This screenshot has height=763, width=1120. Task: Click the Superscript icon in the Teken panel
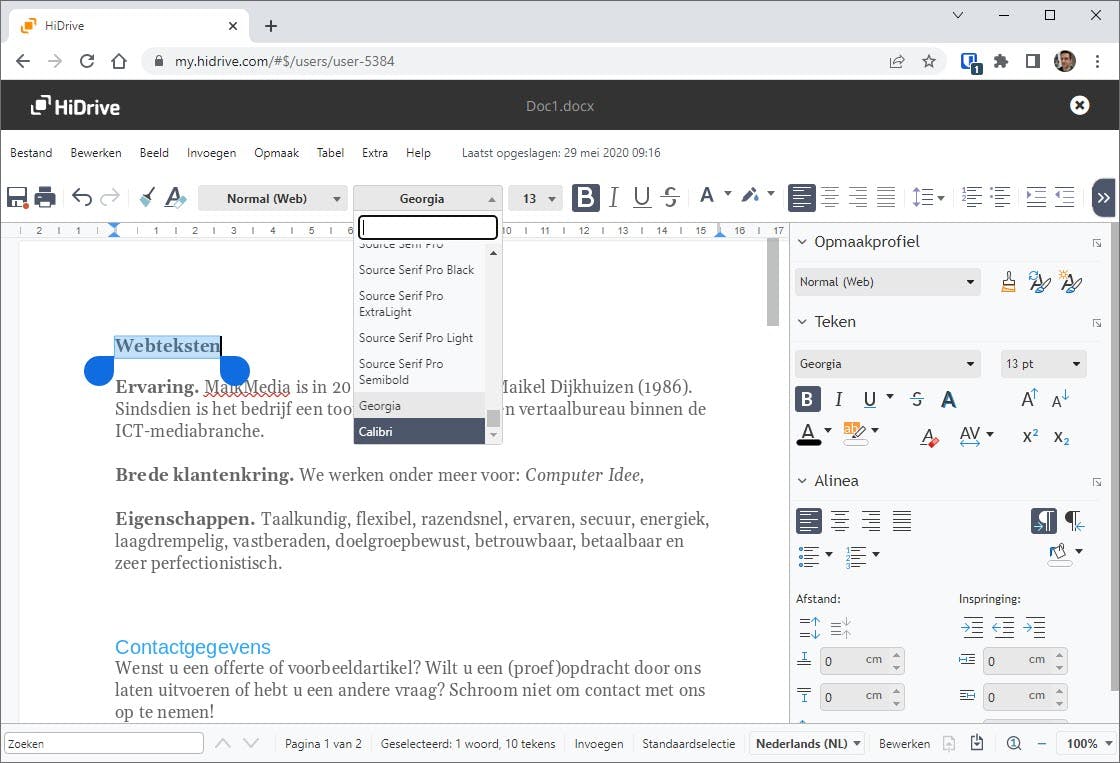coord(1029,436)
